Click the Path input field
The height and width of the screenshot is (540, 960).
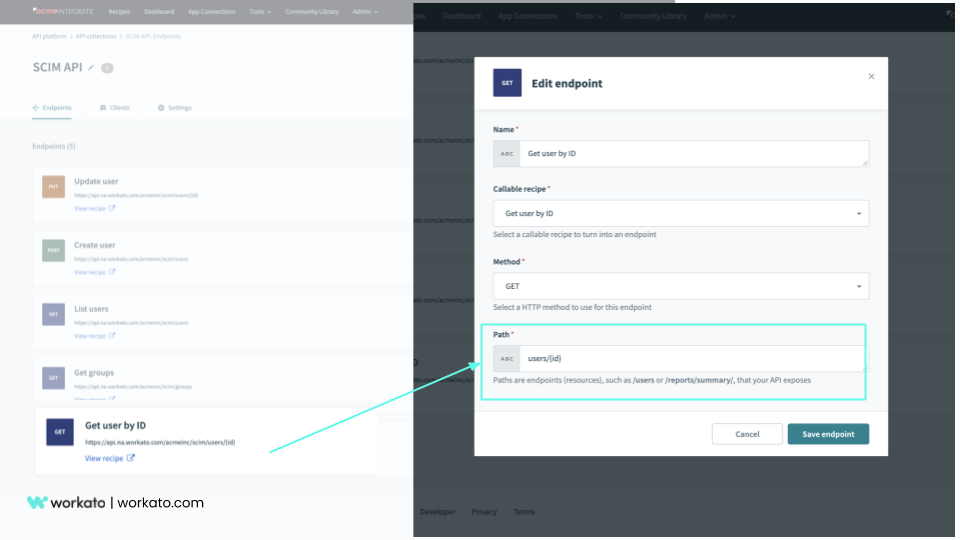[694, 359]
